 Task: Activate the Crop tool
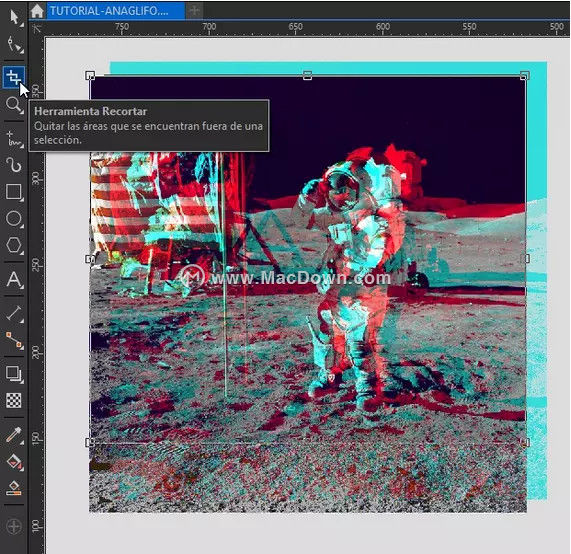click(14, 77)
